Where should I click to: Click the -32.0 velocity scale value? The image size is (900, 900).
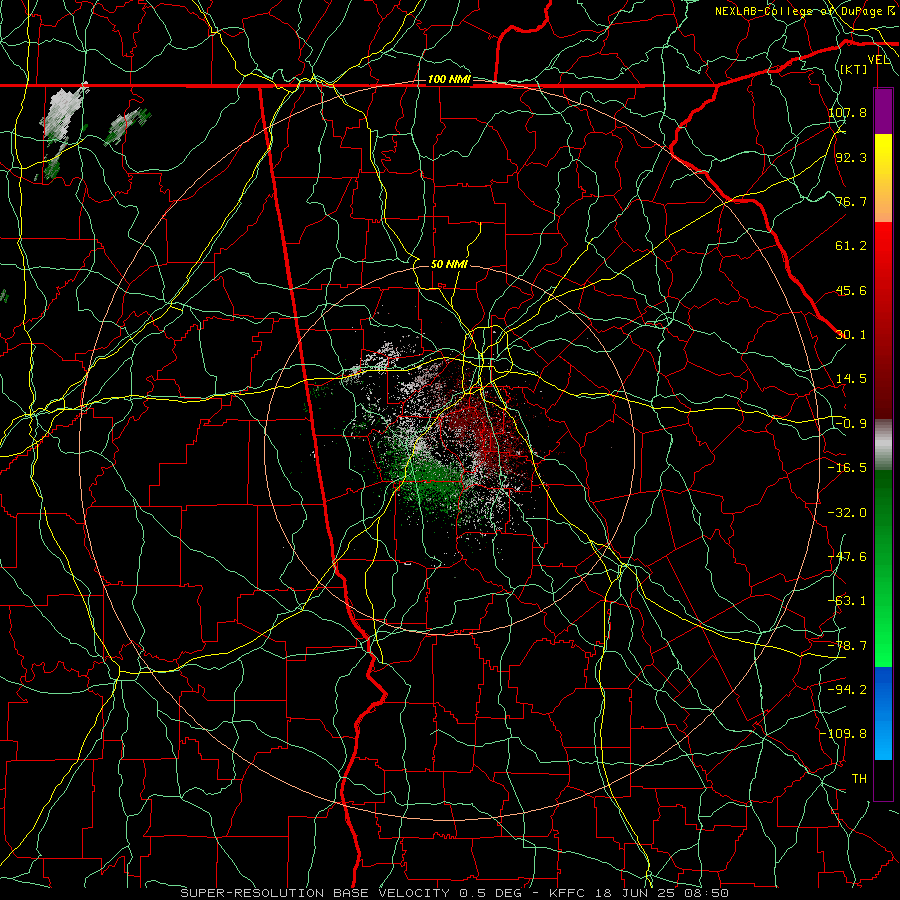[847, 513]
